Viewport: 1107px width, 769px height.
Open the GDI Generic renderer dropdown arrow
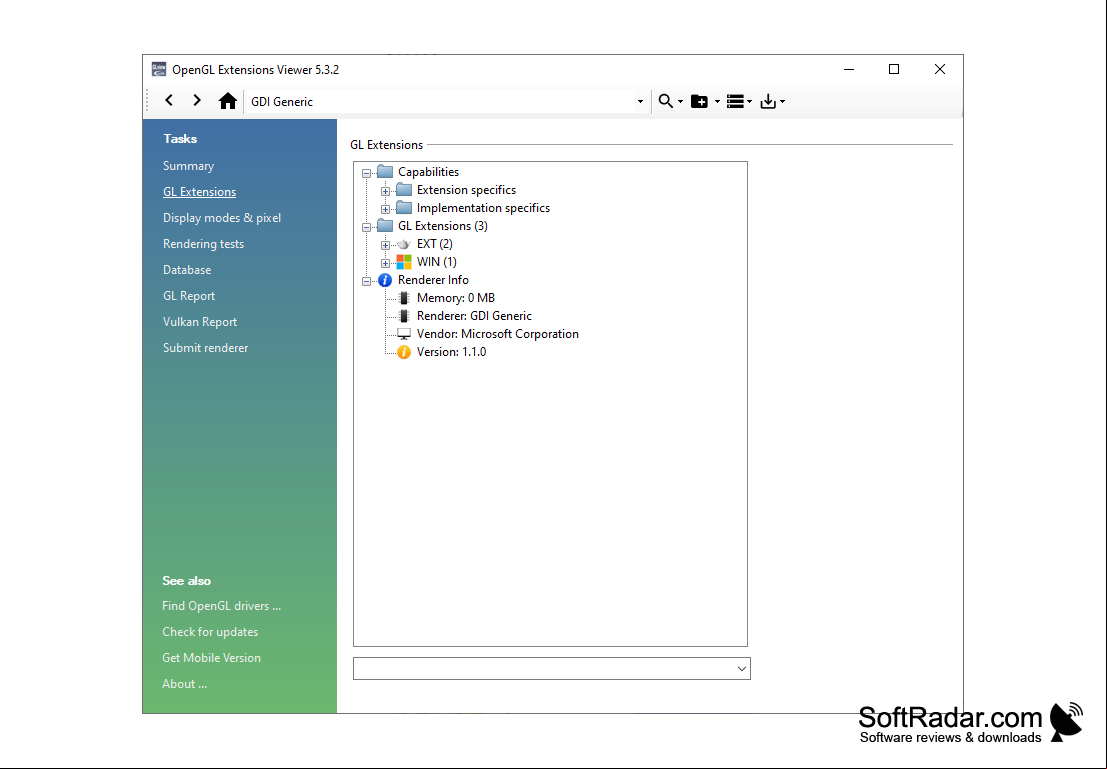[640, 102]
